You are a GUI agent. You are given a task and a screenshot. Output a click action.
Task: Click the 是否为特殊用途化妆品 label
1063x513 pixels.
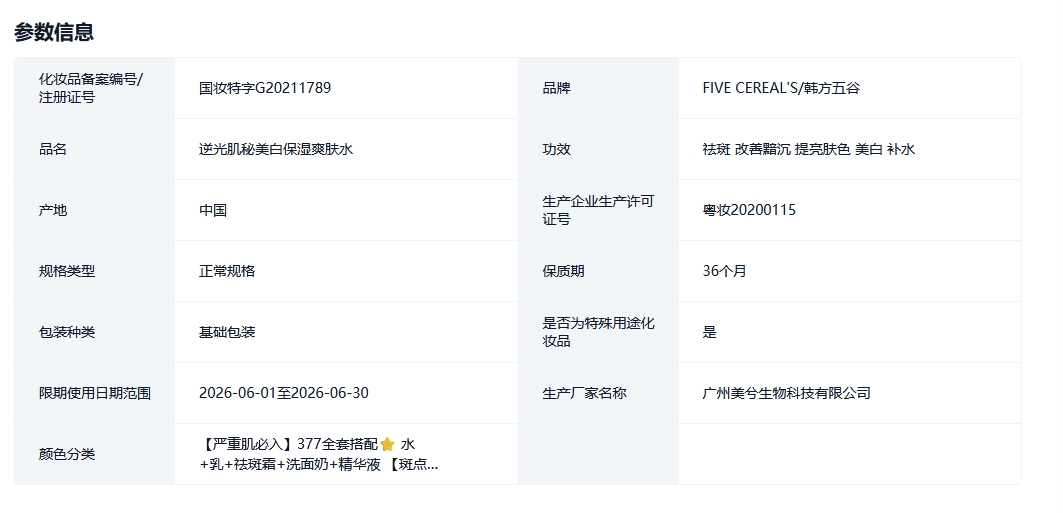point(598,332)
